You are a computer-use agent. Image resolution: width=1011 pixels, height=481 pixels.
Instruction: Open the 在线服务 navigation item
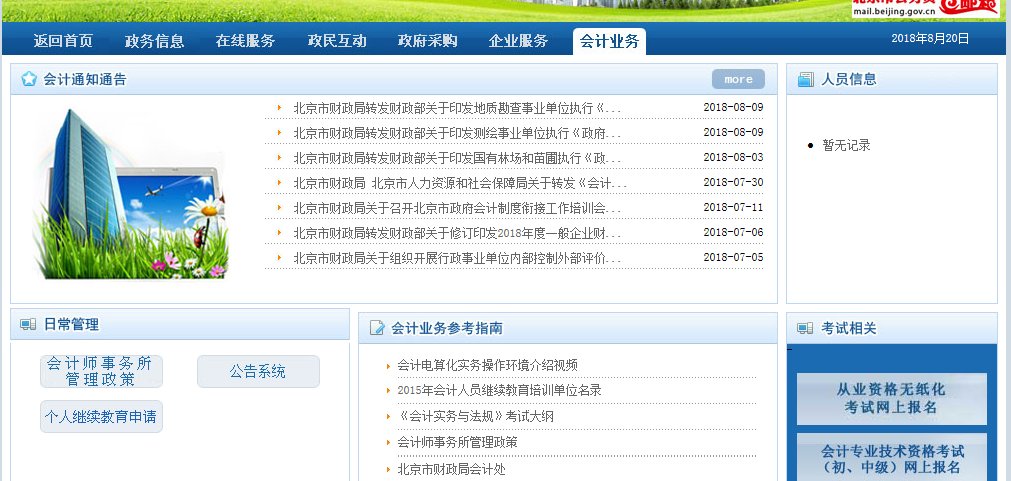245,41
